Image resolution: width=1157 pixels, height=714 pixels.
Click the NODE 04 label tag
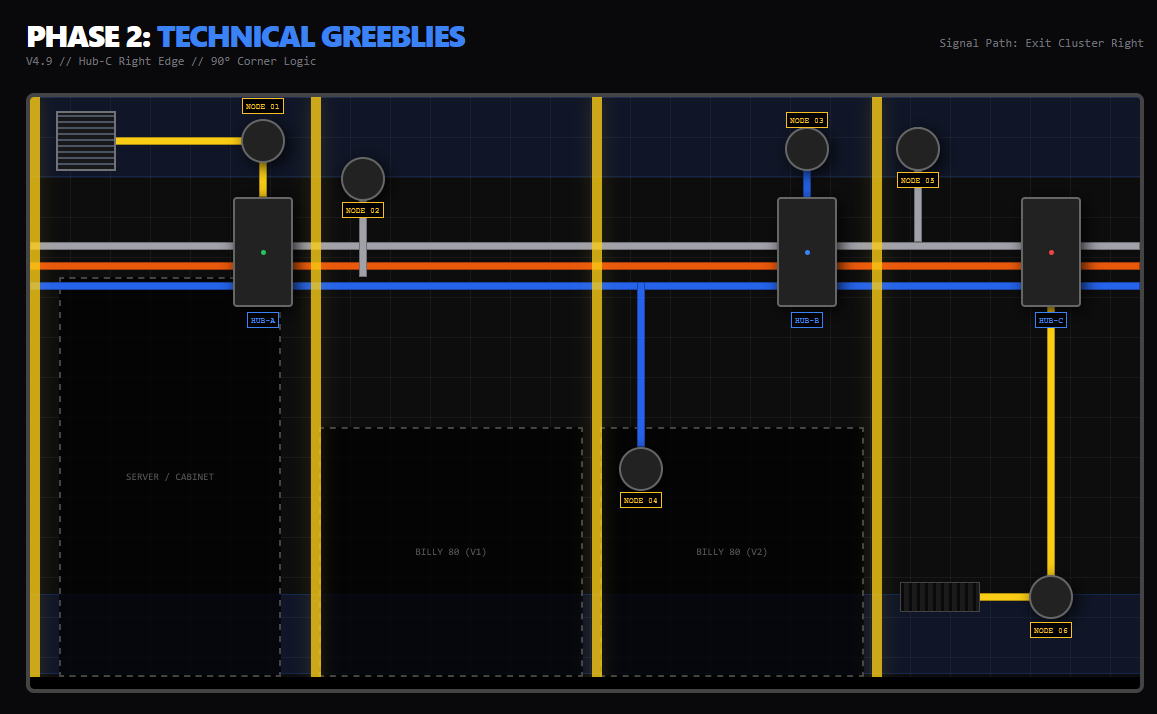pos(641,500)
